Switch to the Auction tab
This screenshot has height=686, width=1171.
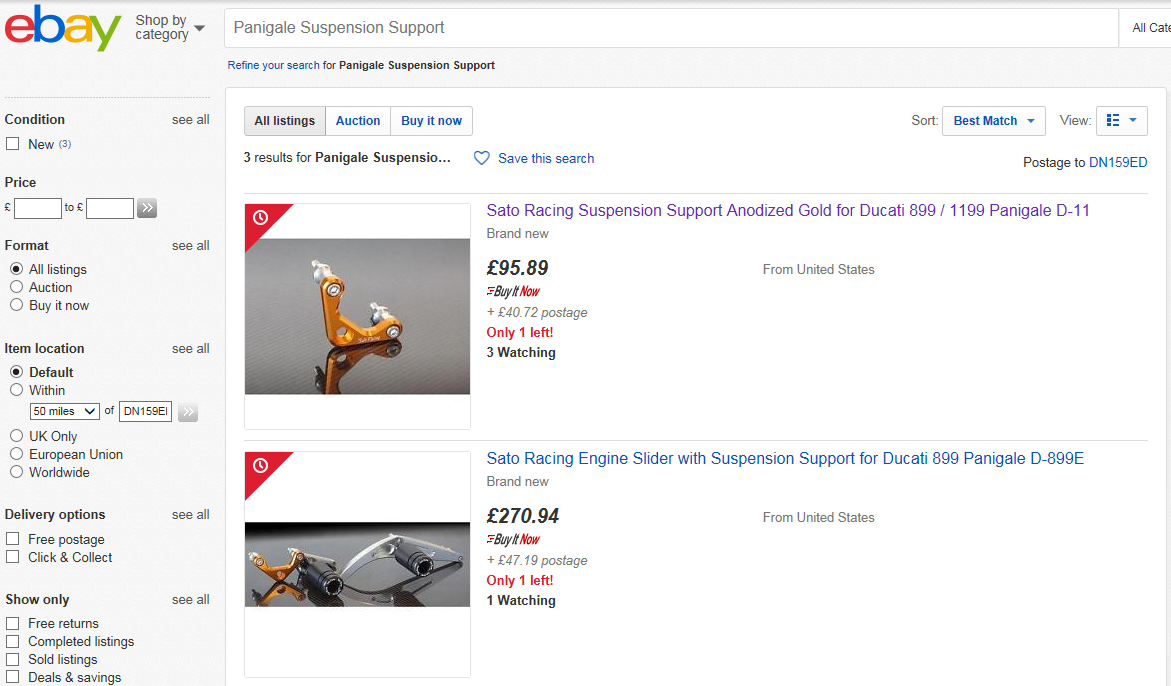tap(358, 121)
